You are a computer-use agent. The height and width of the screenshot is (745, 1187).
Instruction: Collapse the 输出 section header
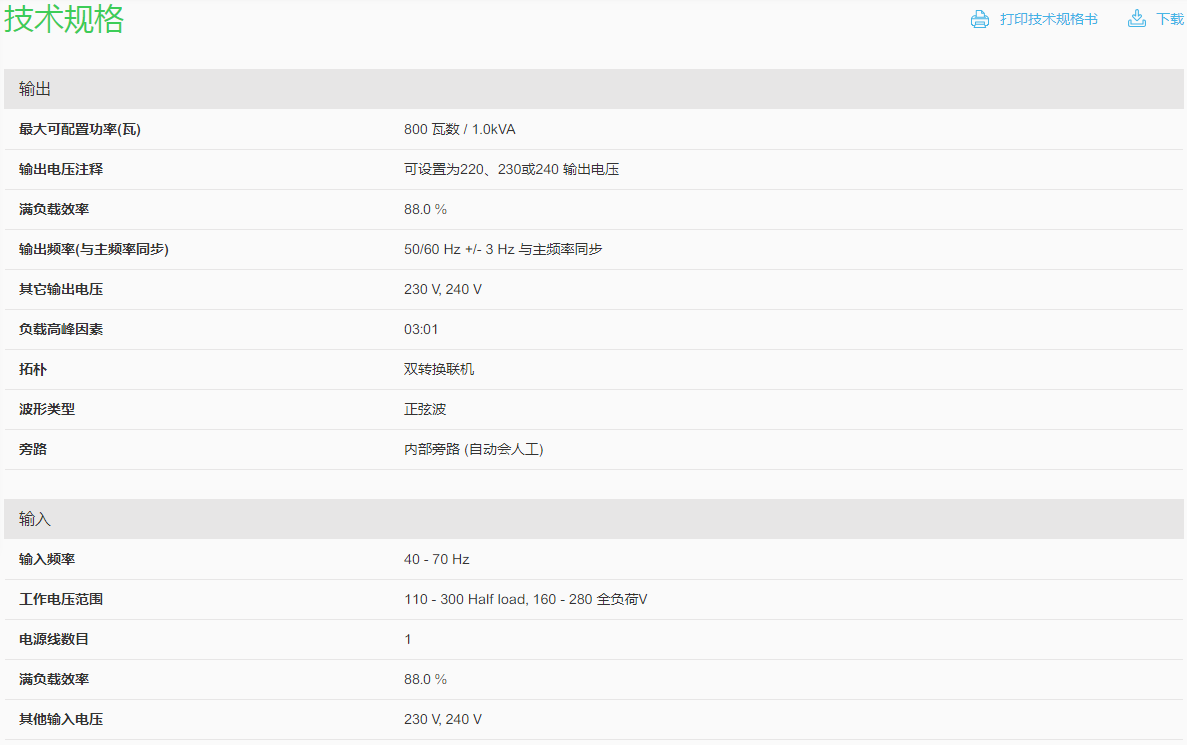tap(35, 89)
